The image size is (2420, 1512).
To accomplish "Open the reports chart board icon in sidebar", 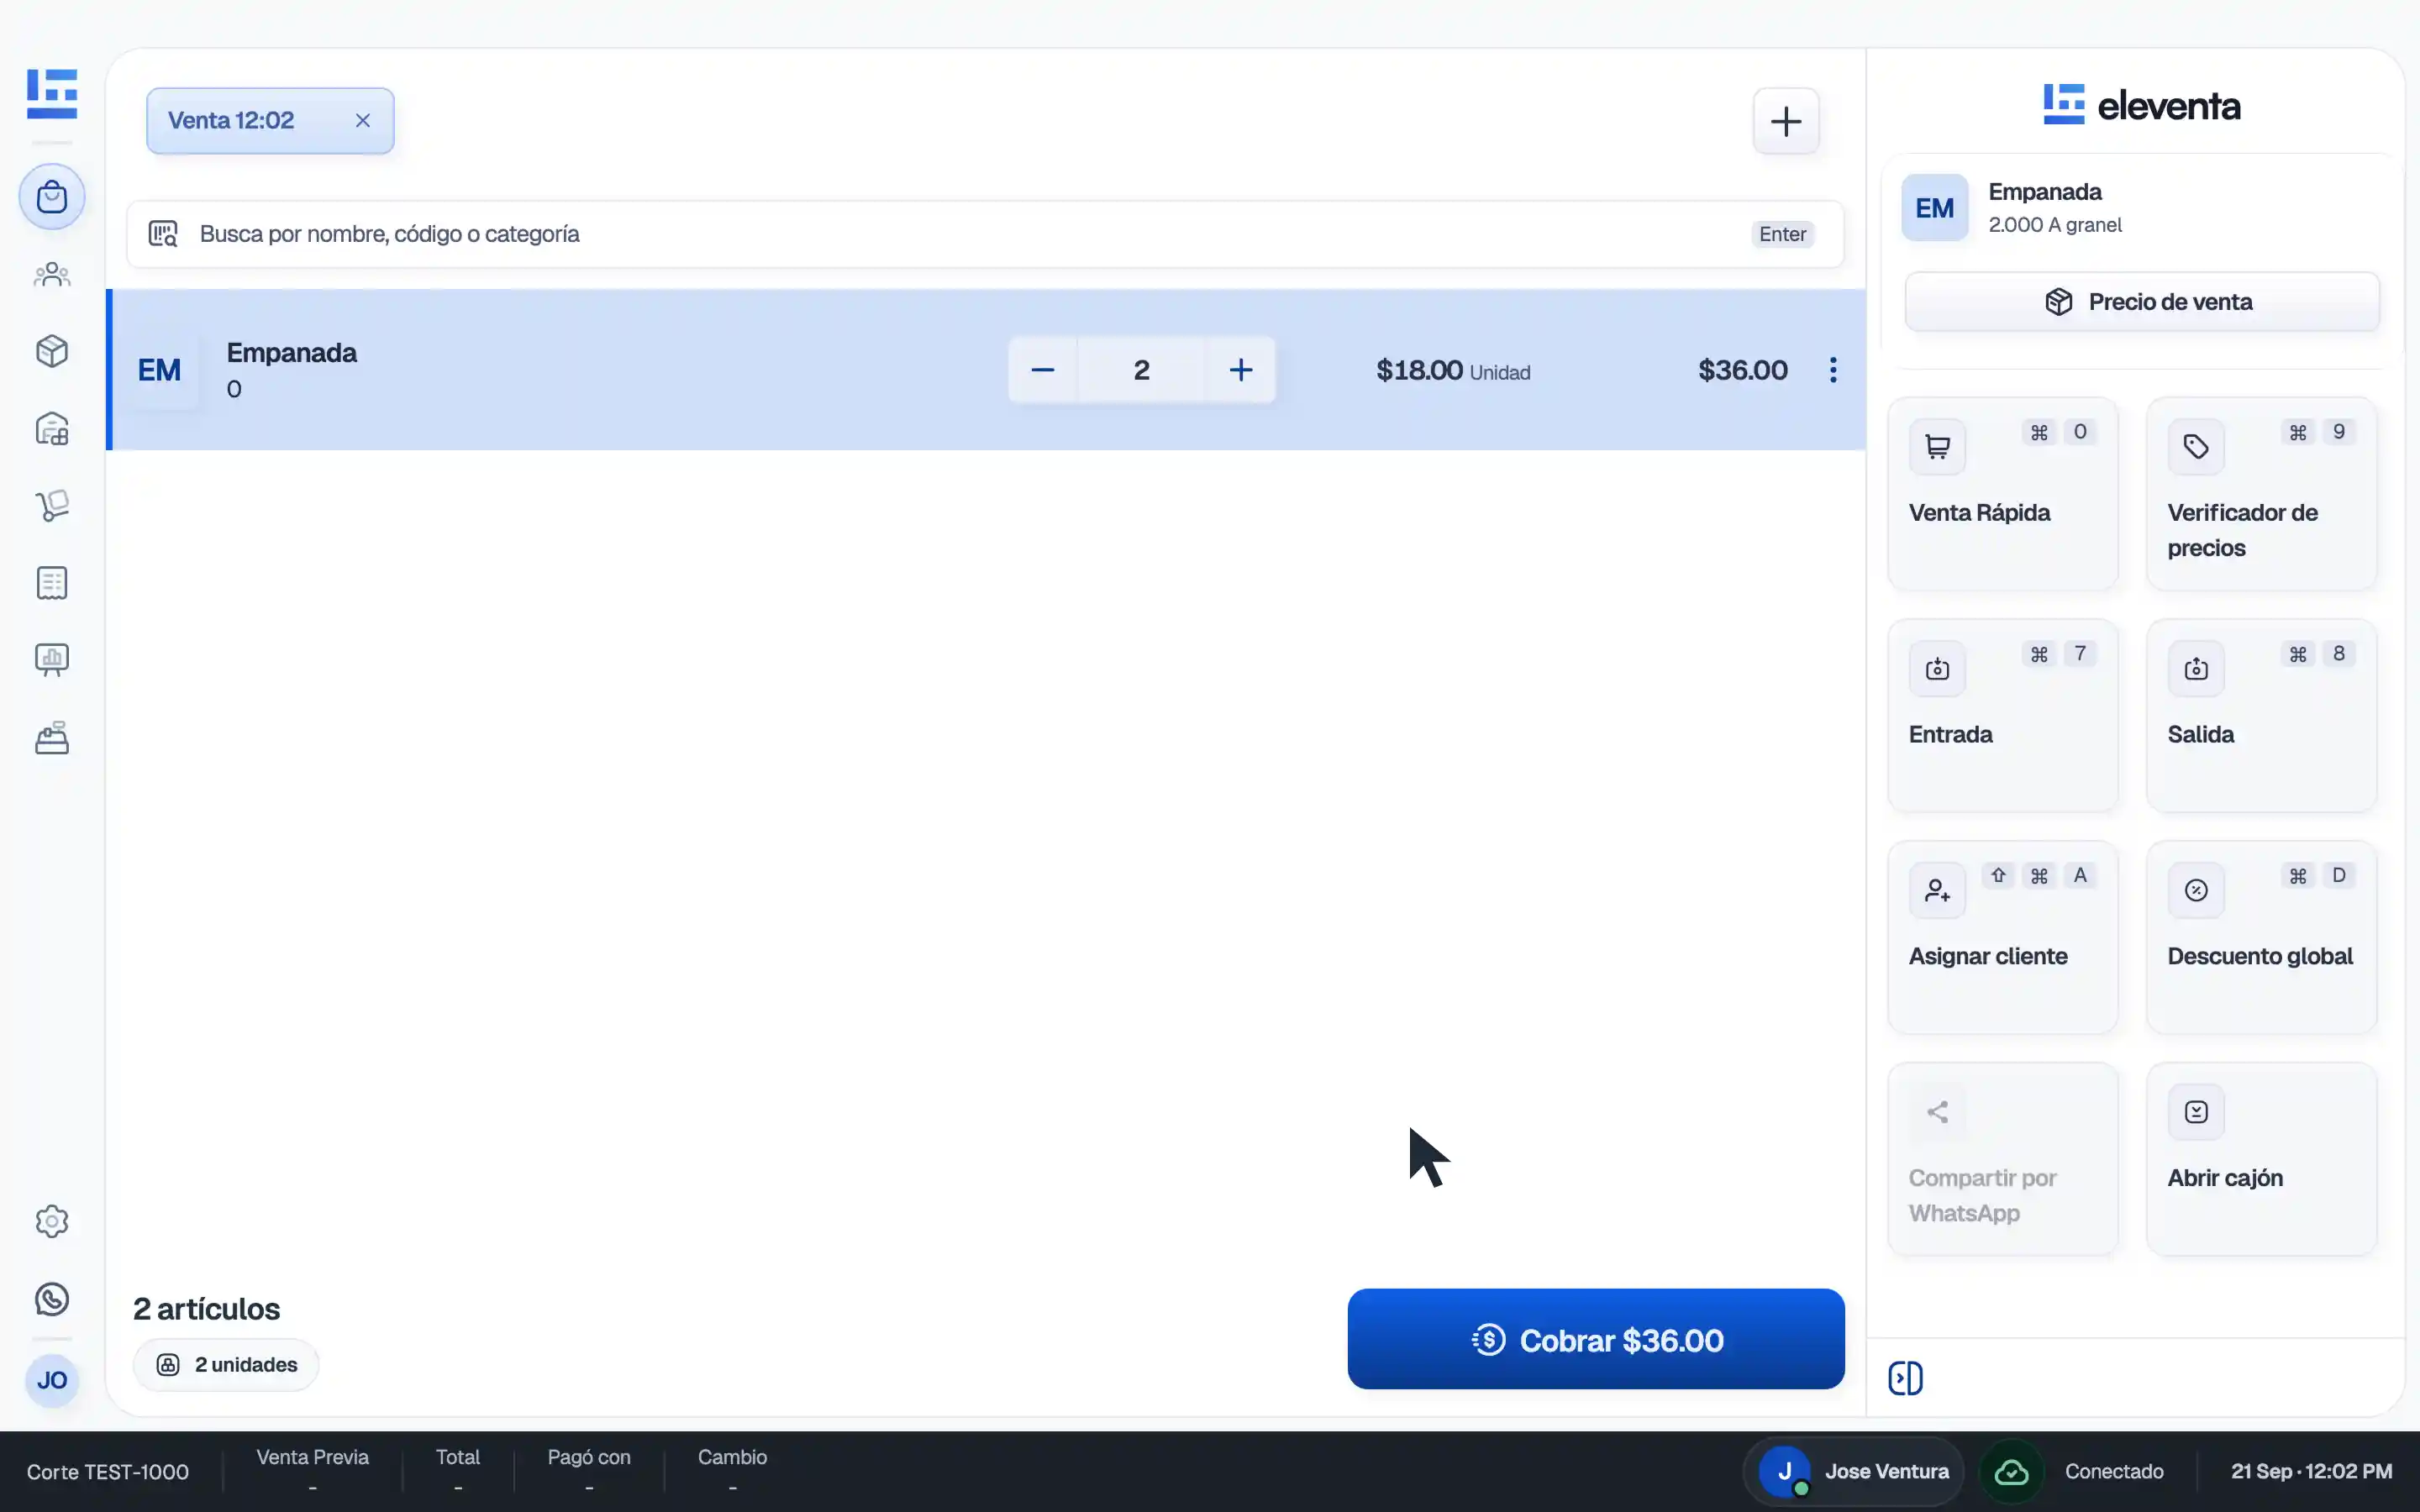I will pyautogui.click(x=52, y=660).
